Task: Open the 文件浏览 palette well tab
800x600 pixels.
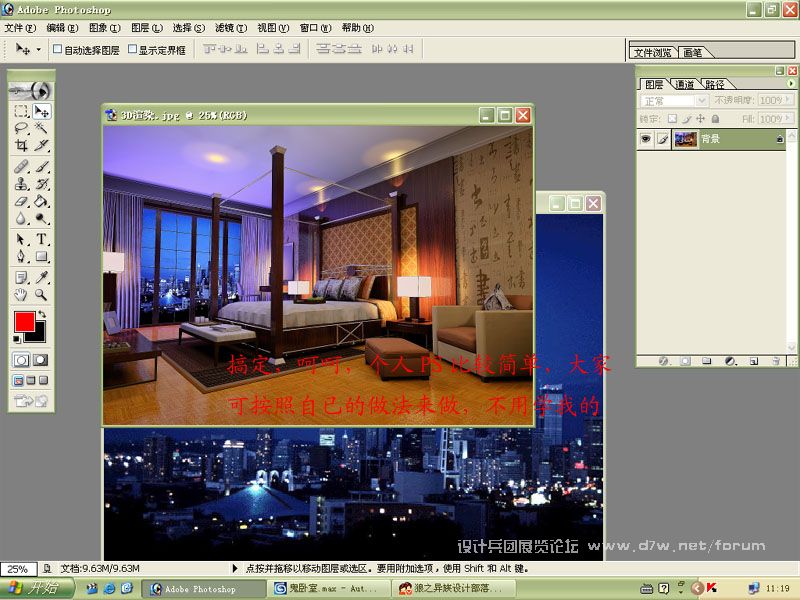Action: (x=654, y=52)
